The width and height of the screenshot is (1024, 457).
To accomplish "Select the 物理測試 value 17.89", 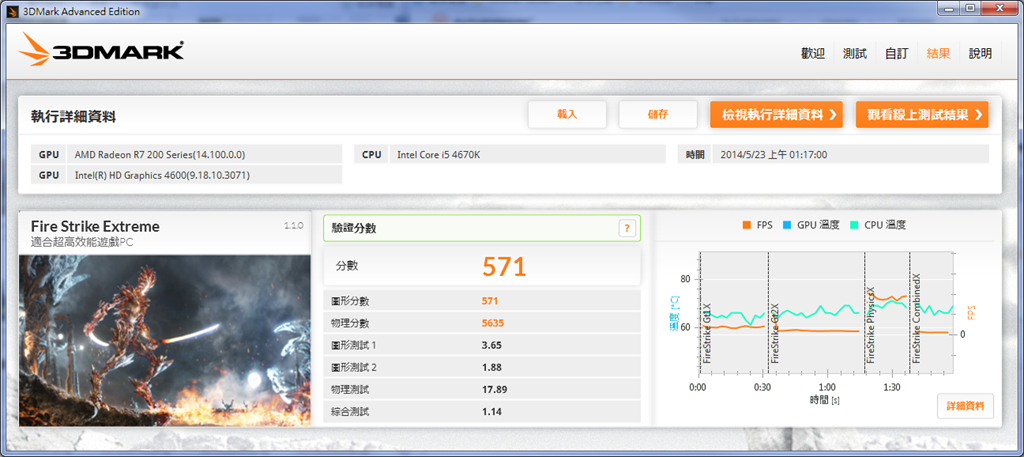I will (494, 390).
